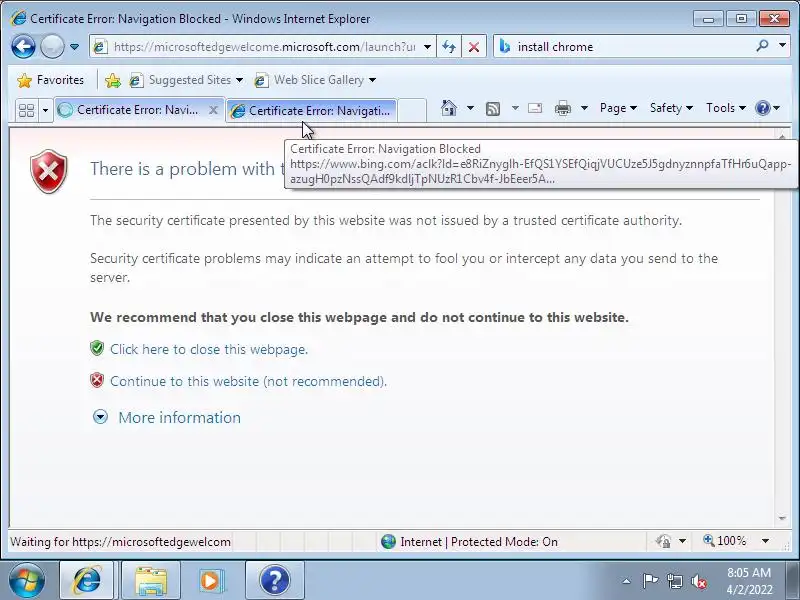Launch Windows Media Player from taskbar
Viewport: 800px width, 600px height.
211,580
